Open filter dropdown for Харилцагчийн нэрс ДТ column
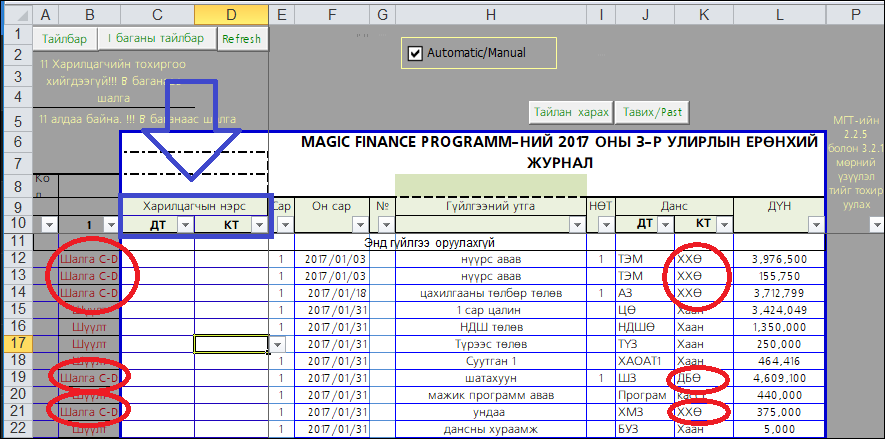Image resolution: width=885 pixels, height=439 pixels. point(184,226)
